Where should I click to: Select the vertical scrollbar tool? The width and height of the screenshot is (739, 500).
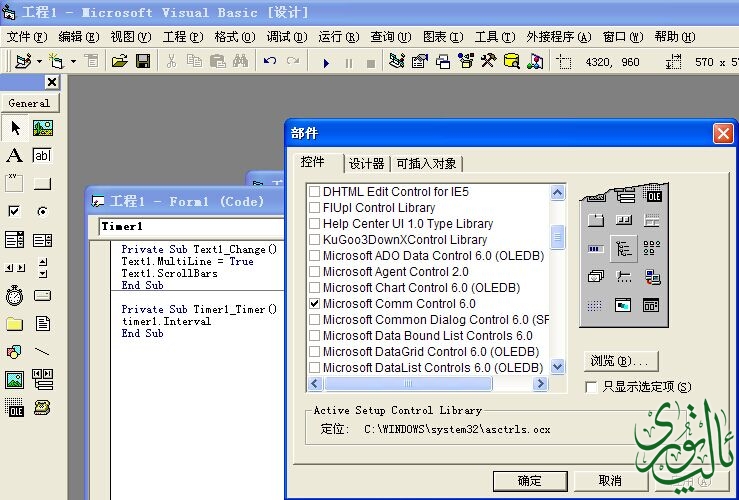pos(43,268)
